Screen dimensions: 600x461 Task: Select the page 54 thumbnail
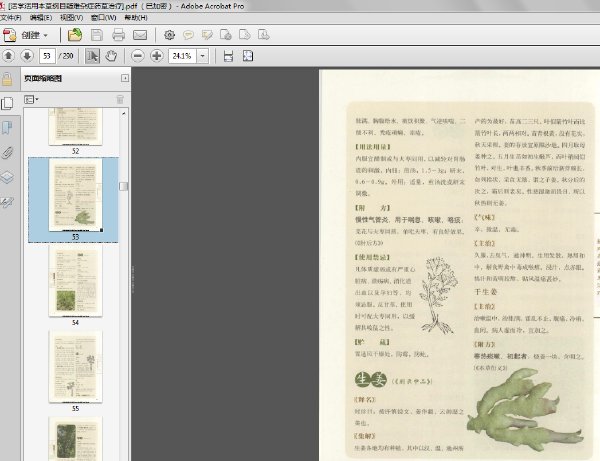74,283
